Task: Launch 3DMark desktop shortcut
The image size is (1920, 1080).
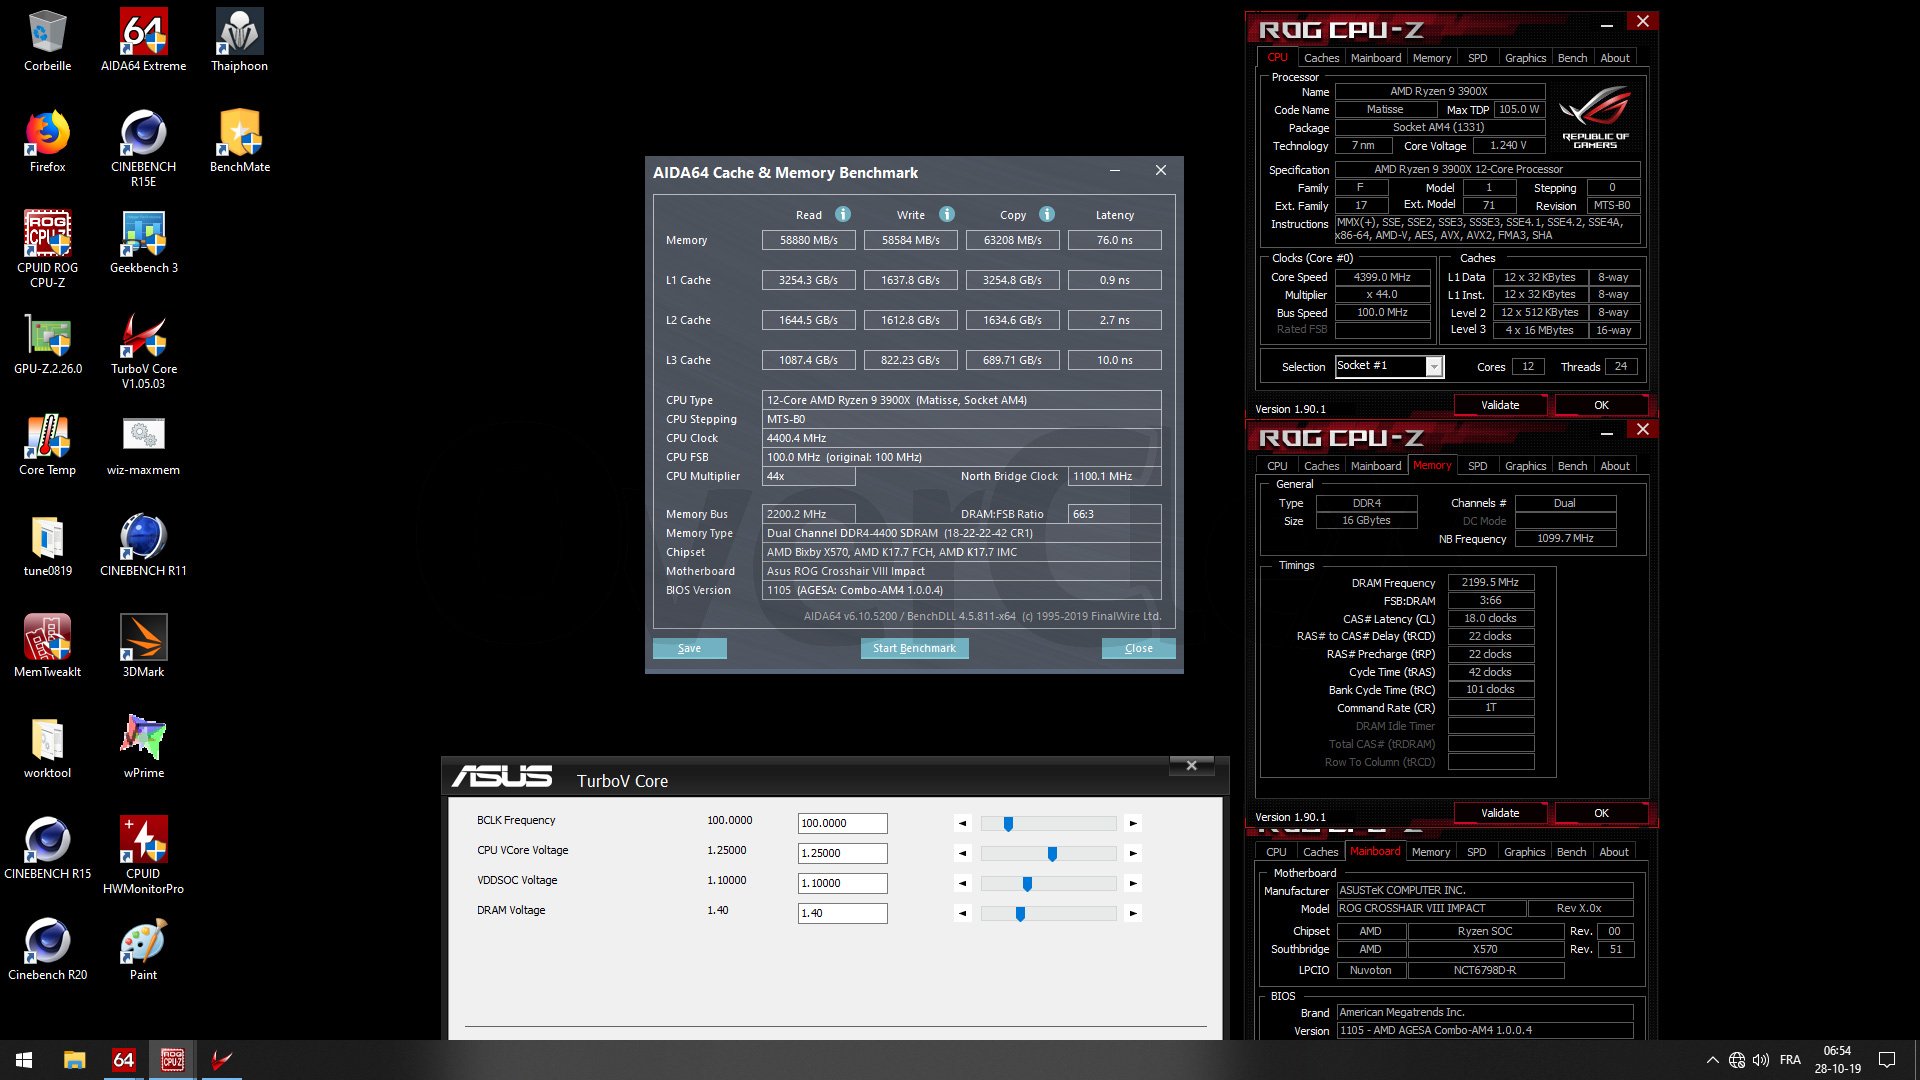Action: click(x=143, y=647)
